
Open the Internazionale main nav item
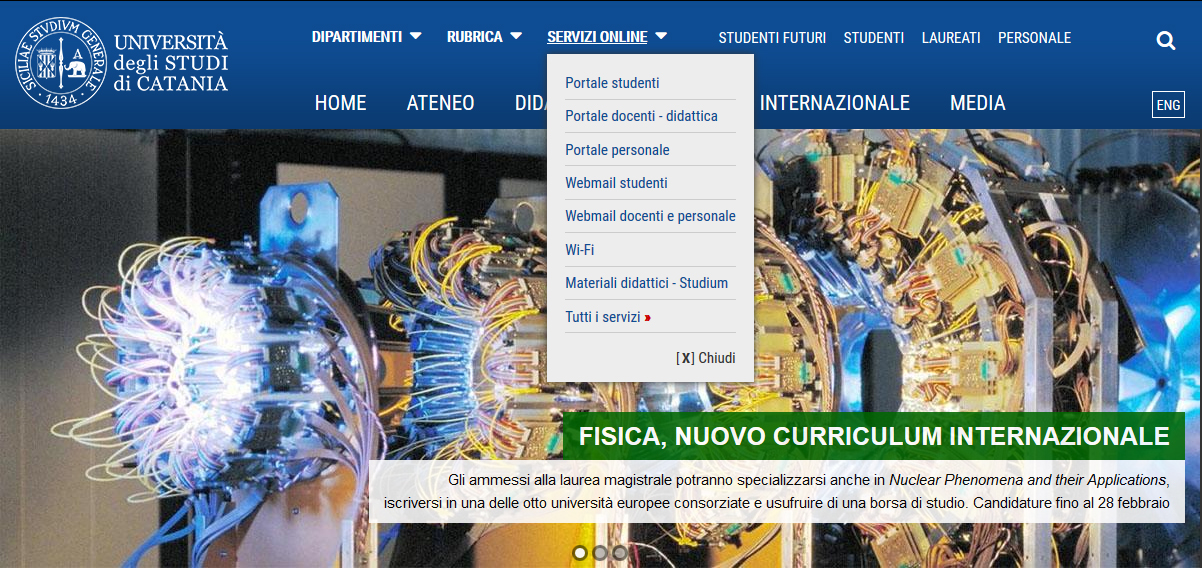(x=834, y=103)
